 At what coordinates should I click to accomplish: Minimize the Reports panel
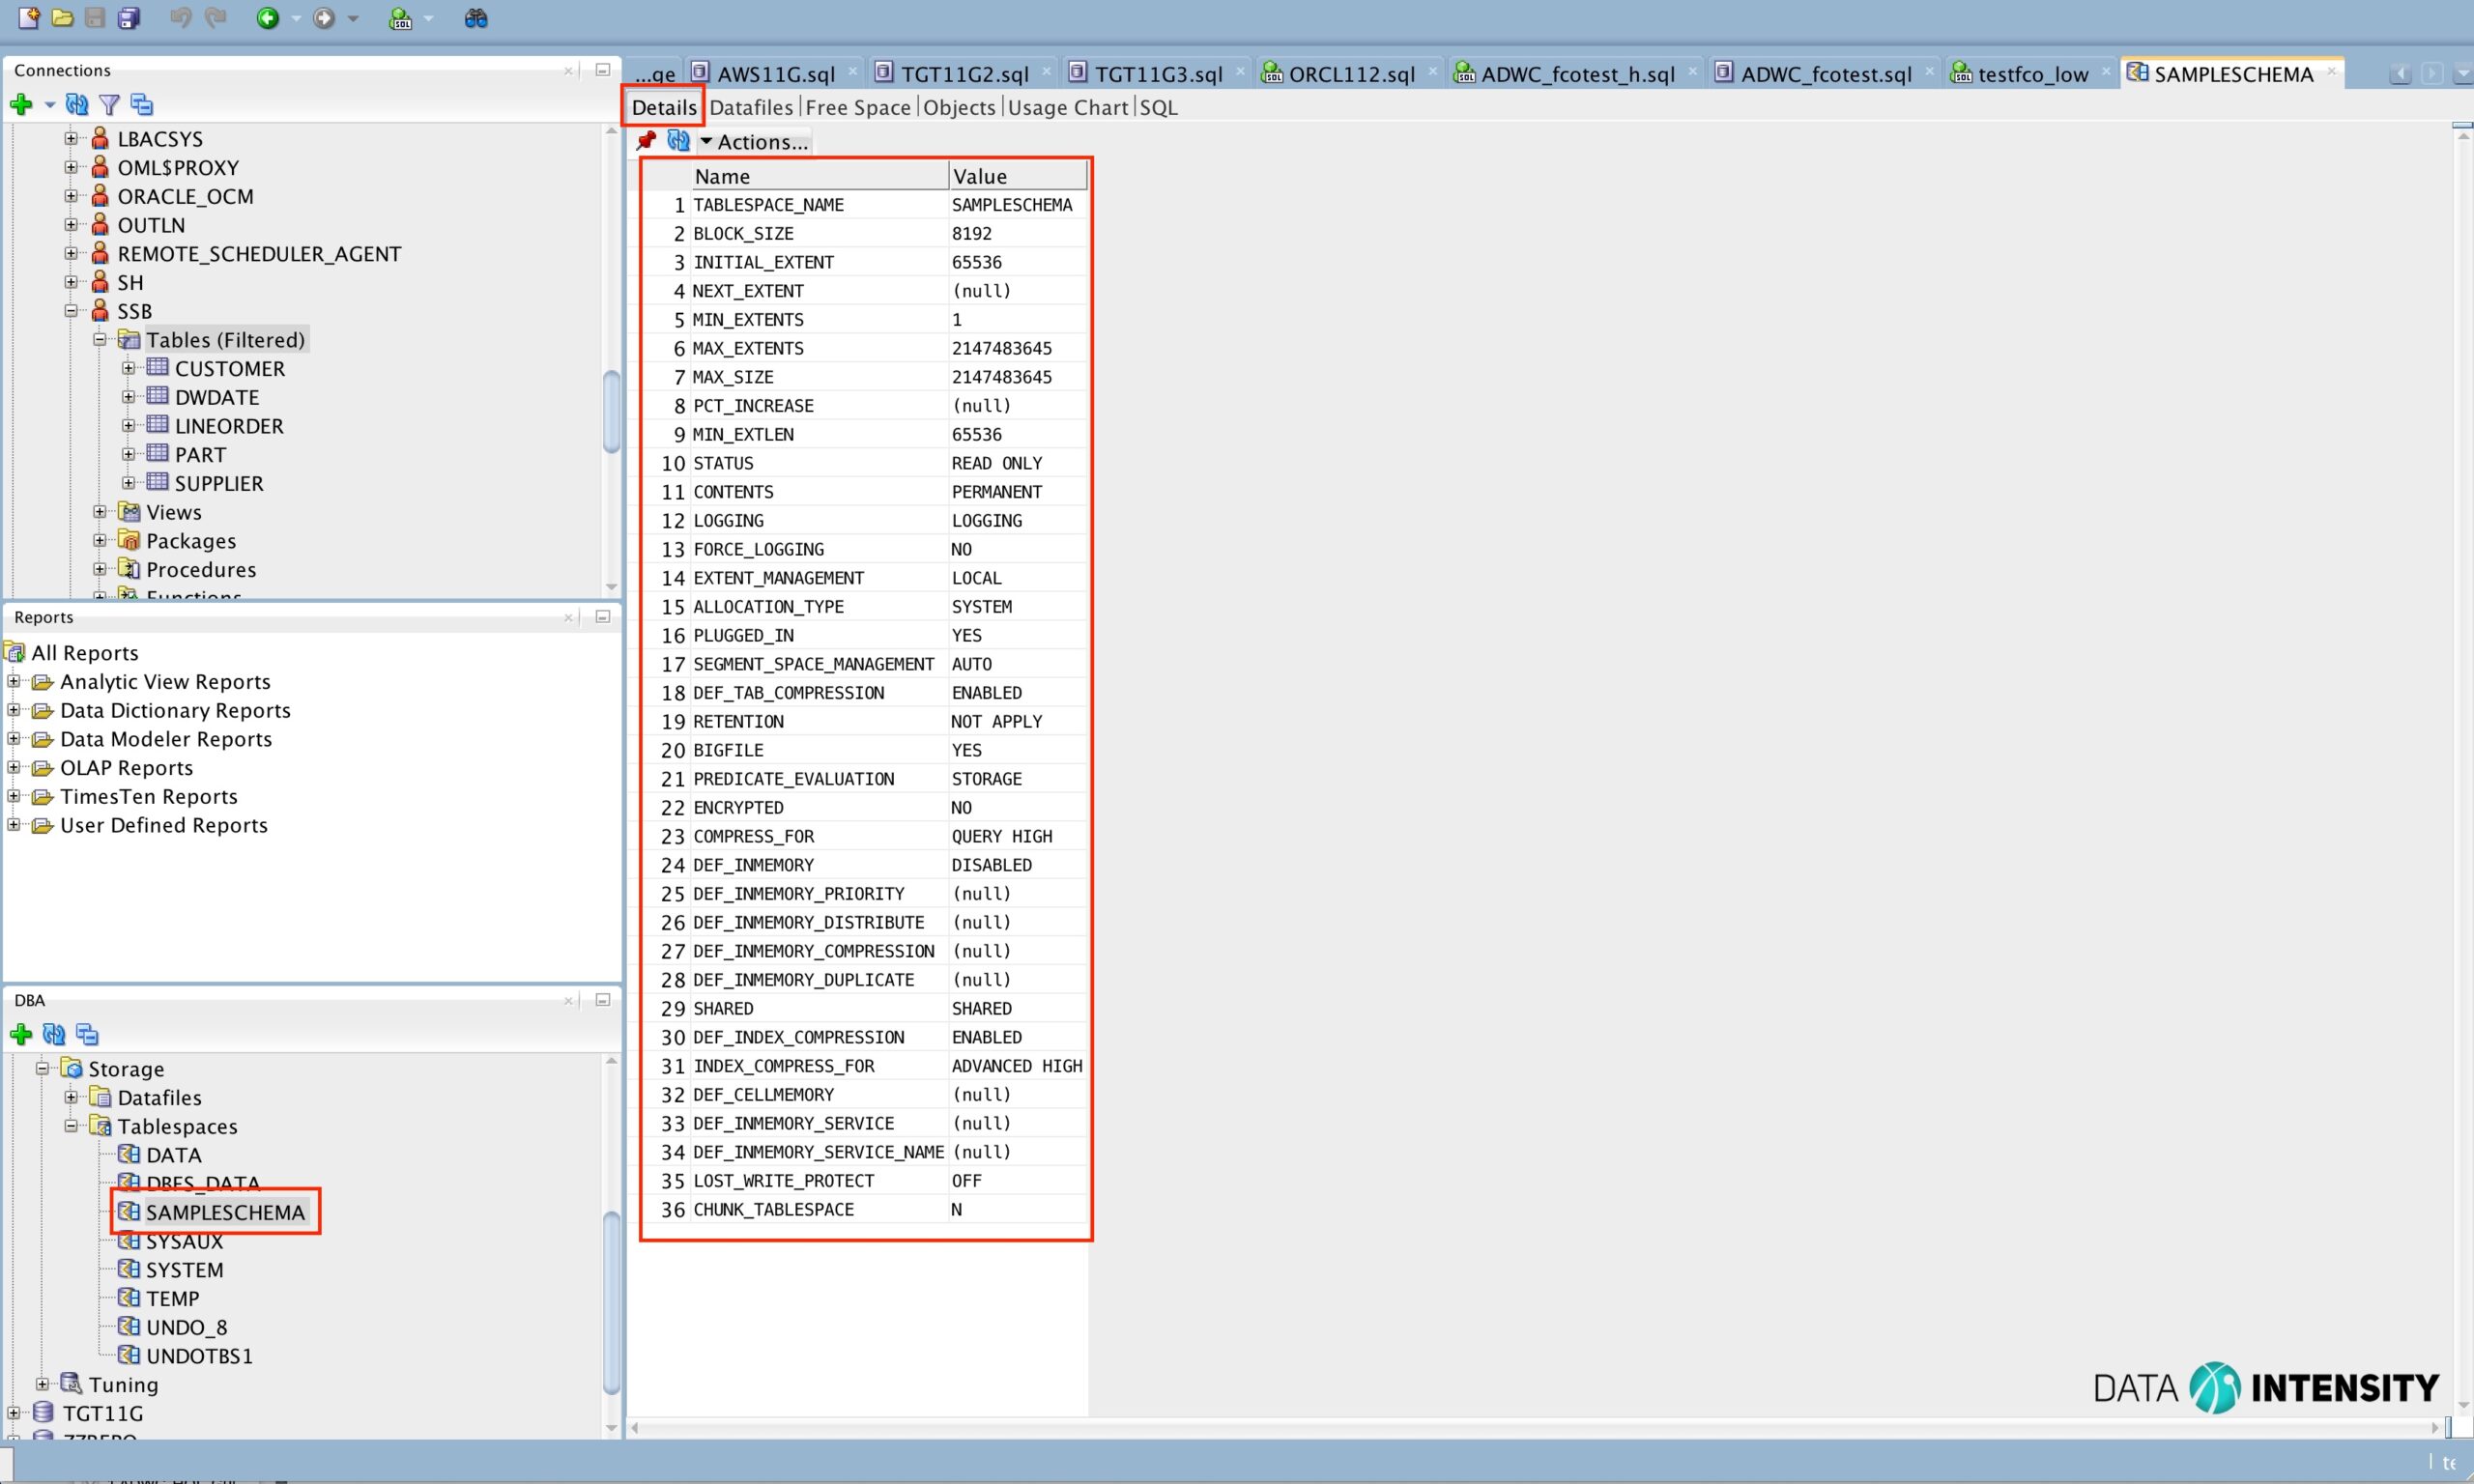(602, 617)
